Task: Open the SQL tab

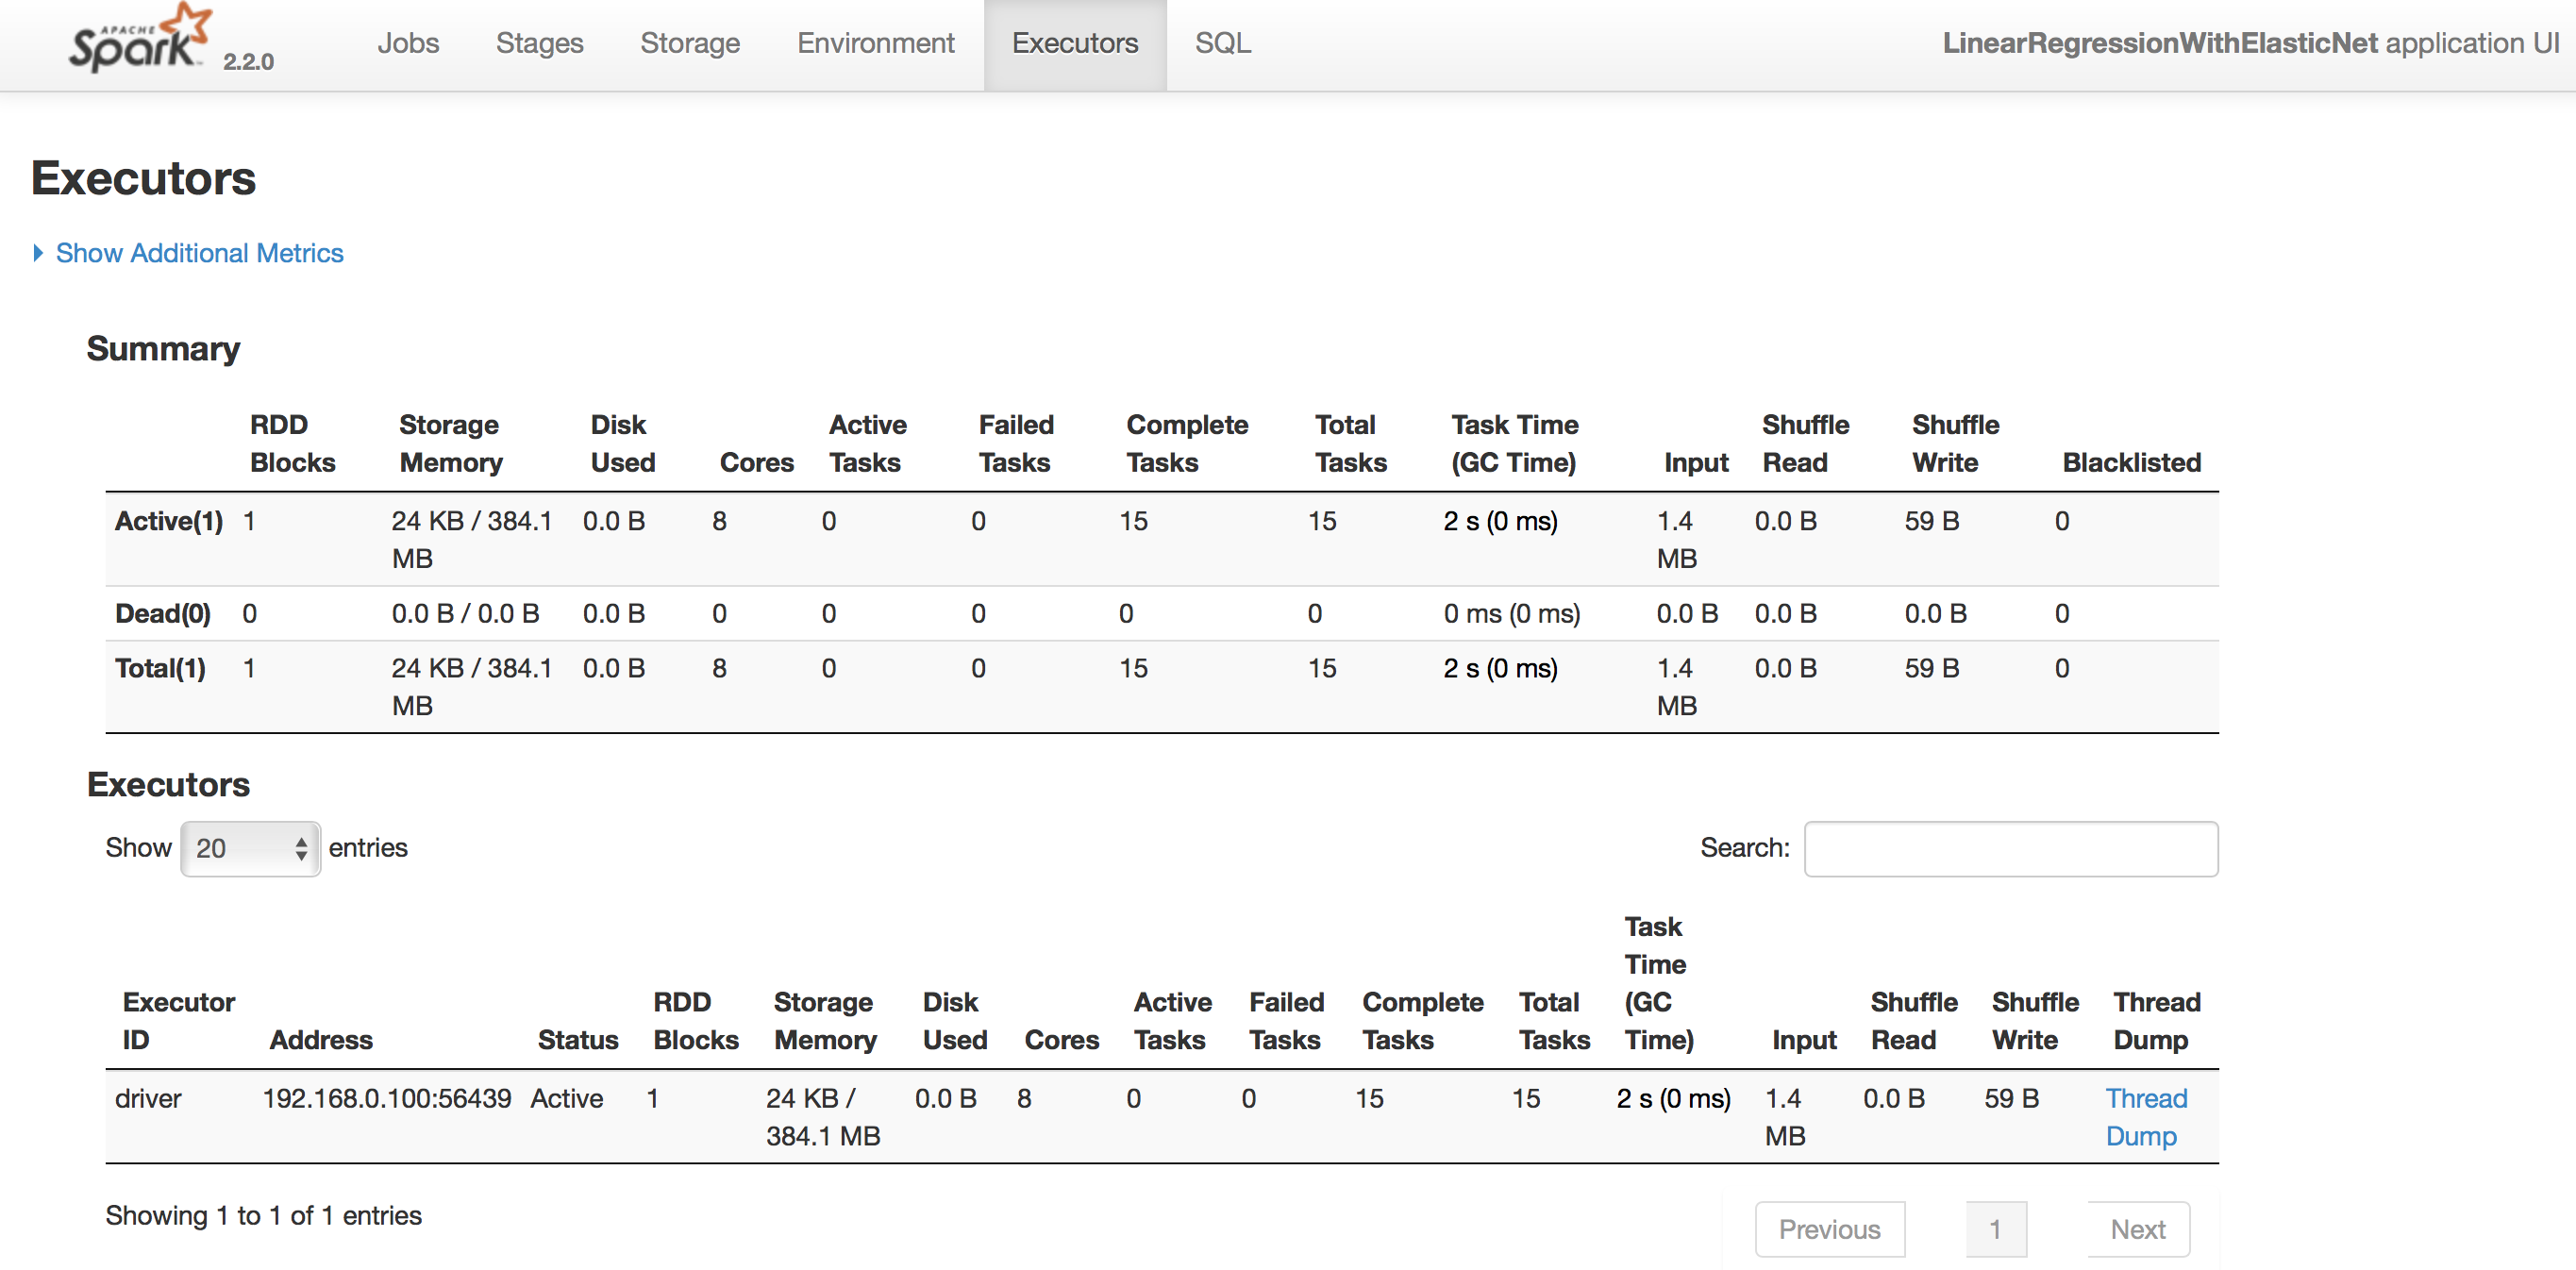Action: [x=1222, y=43]
